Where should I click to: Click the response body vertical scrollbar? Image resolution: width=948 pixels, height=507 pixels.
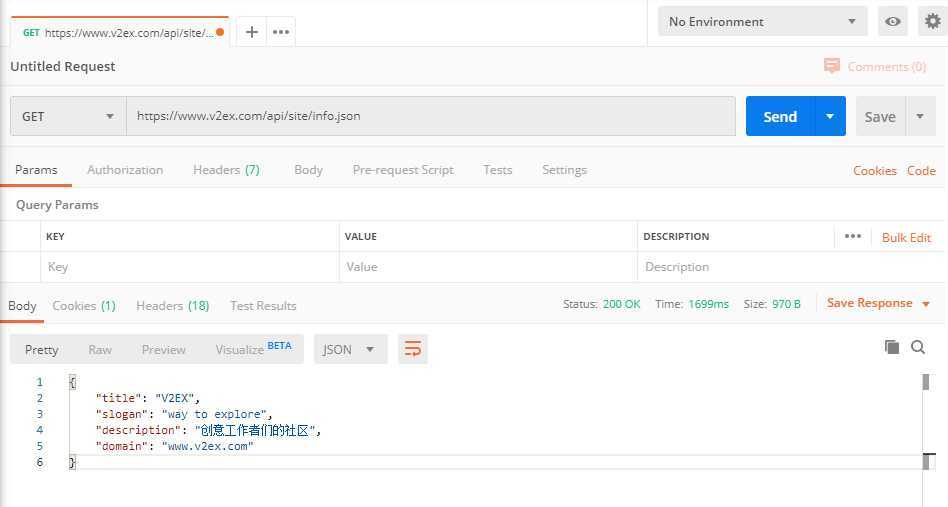click(x=926, y=423)
